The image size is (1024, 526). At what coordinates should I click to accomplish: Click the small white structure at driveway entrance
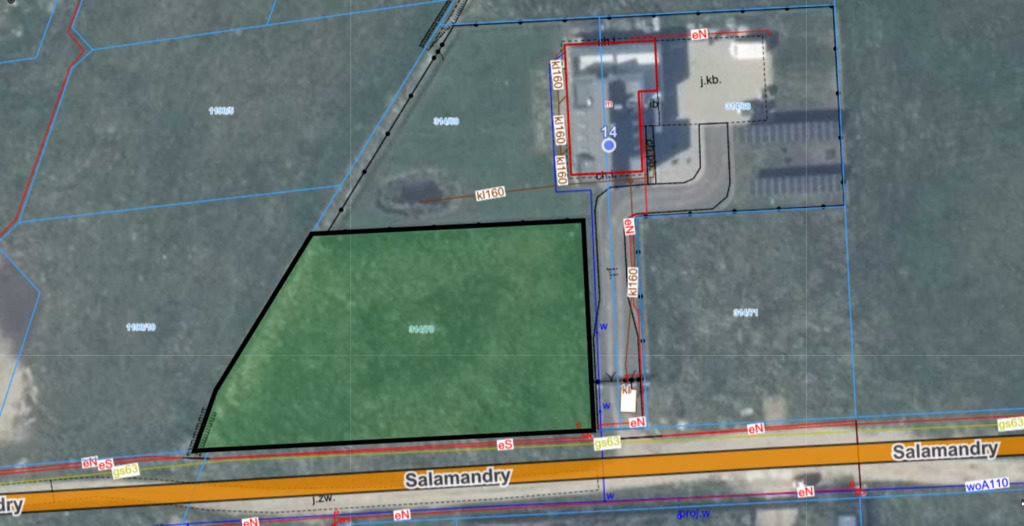[629, 400]
